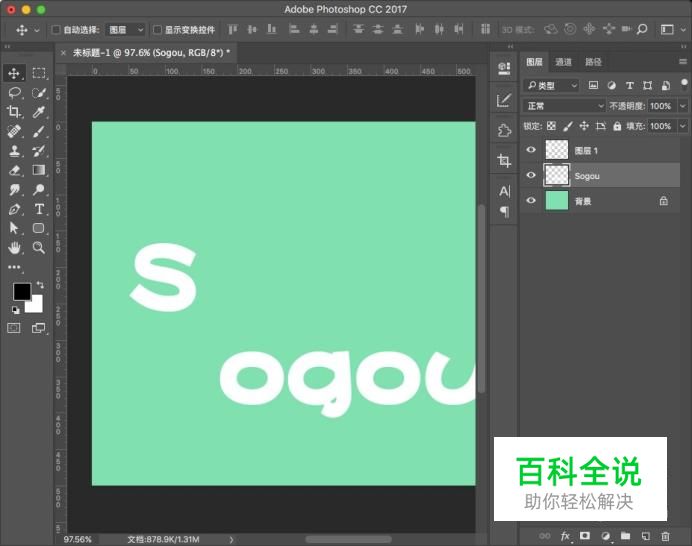Pick the Clone Stamp tool
This screenshot has width=692, height=546.
tap(14, 151)
